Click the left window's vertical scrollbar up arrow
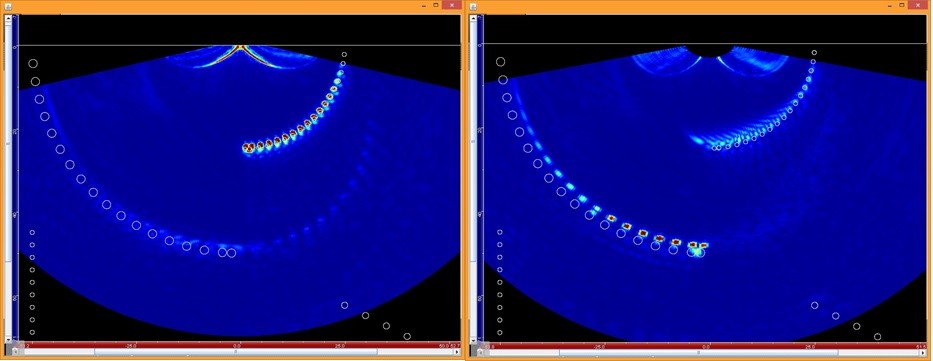The image size is (933, 361). [8, 18]
